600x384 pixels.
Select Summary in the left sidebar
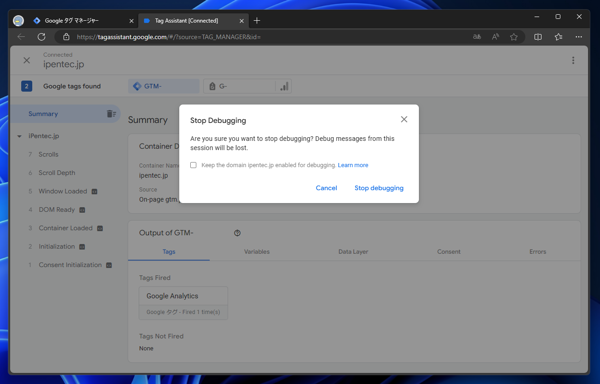point(43,114)
